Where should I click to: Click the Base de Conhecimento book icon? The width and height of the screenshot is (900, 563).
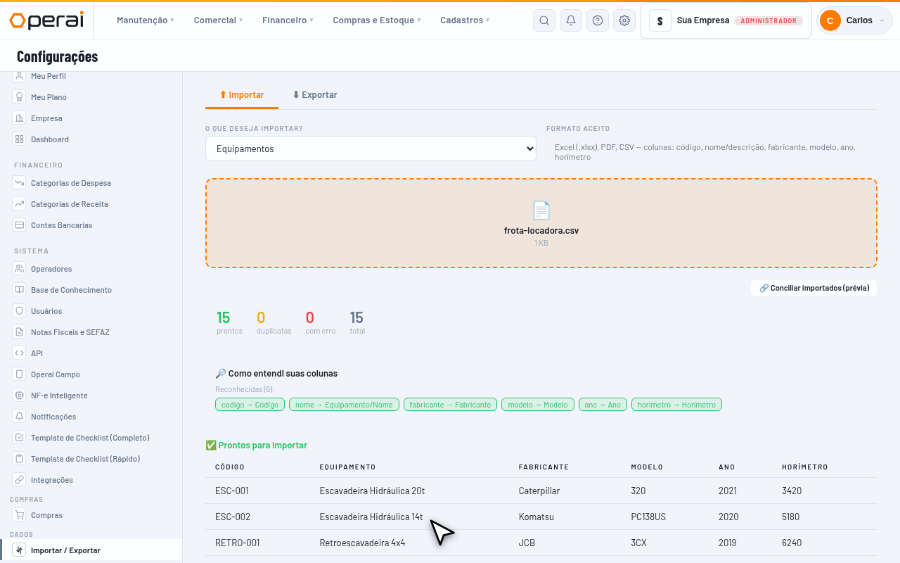click(x=19, y=290)
